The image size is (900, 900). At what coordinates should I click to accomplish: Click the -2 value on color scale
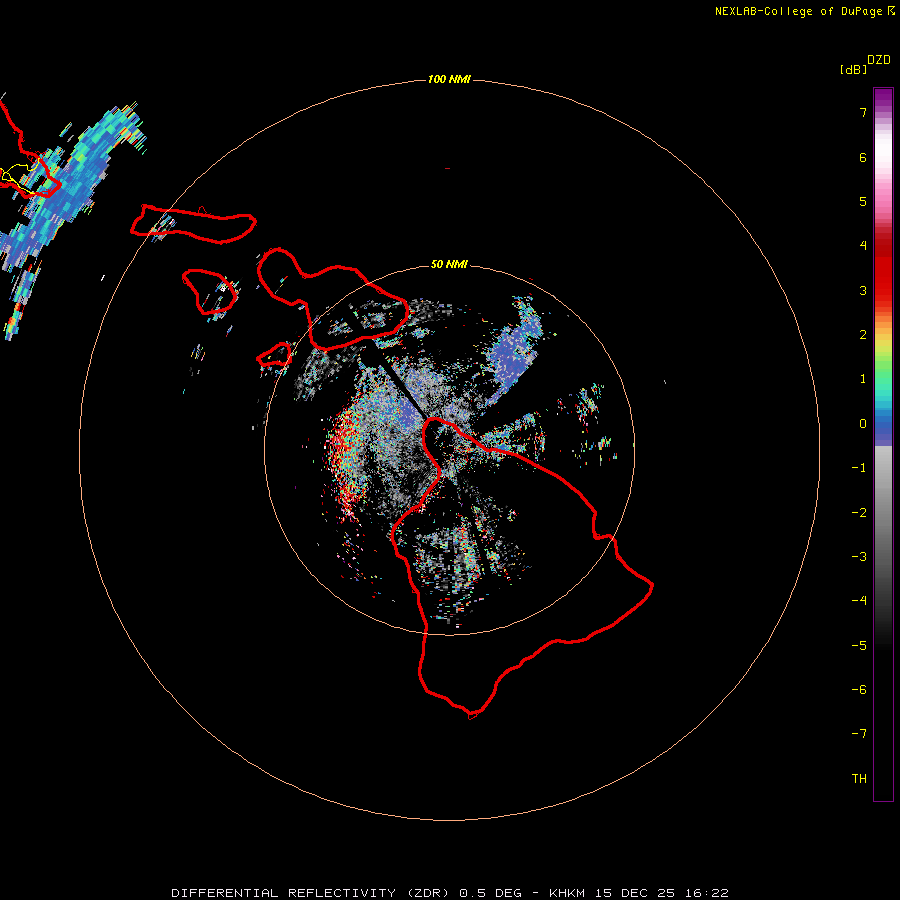coord(859,513)
